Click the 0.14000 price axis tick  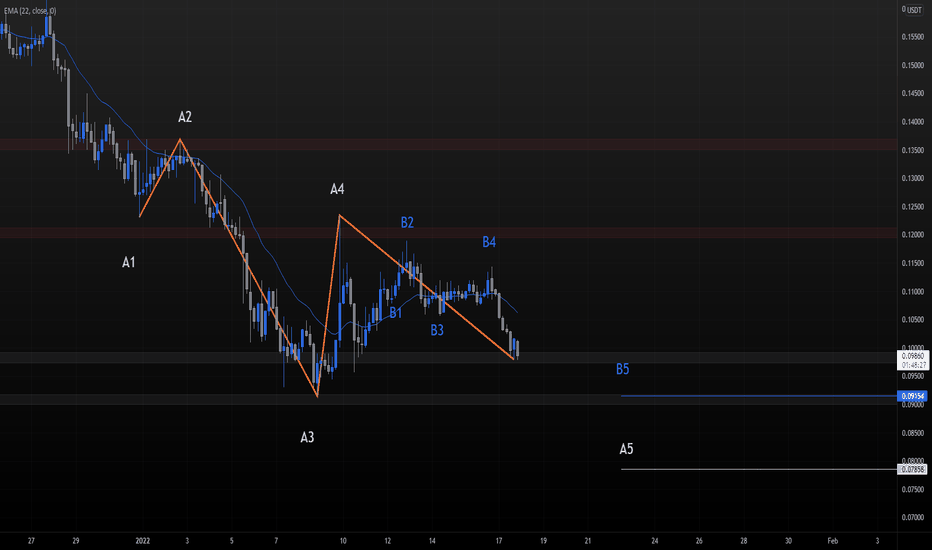913,122
